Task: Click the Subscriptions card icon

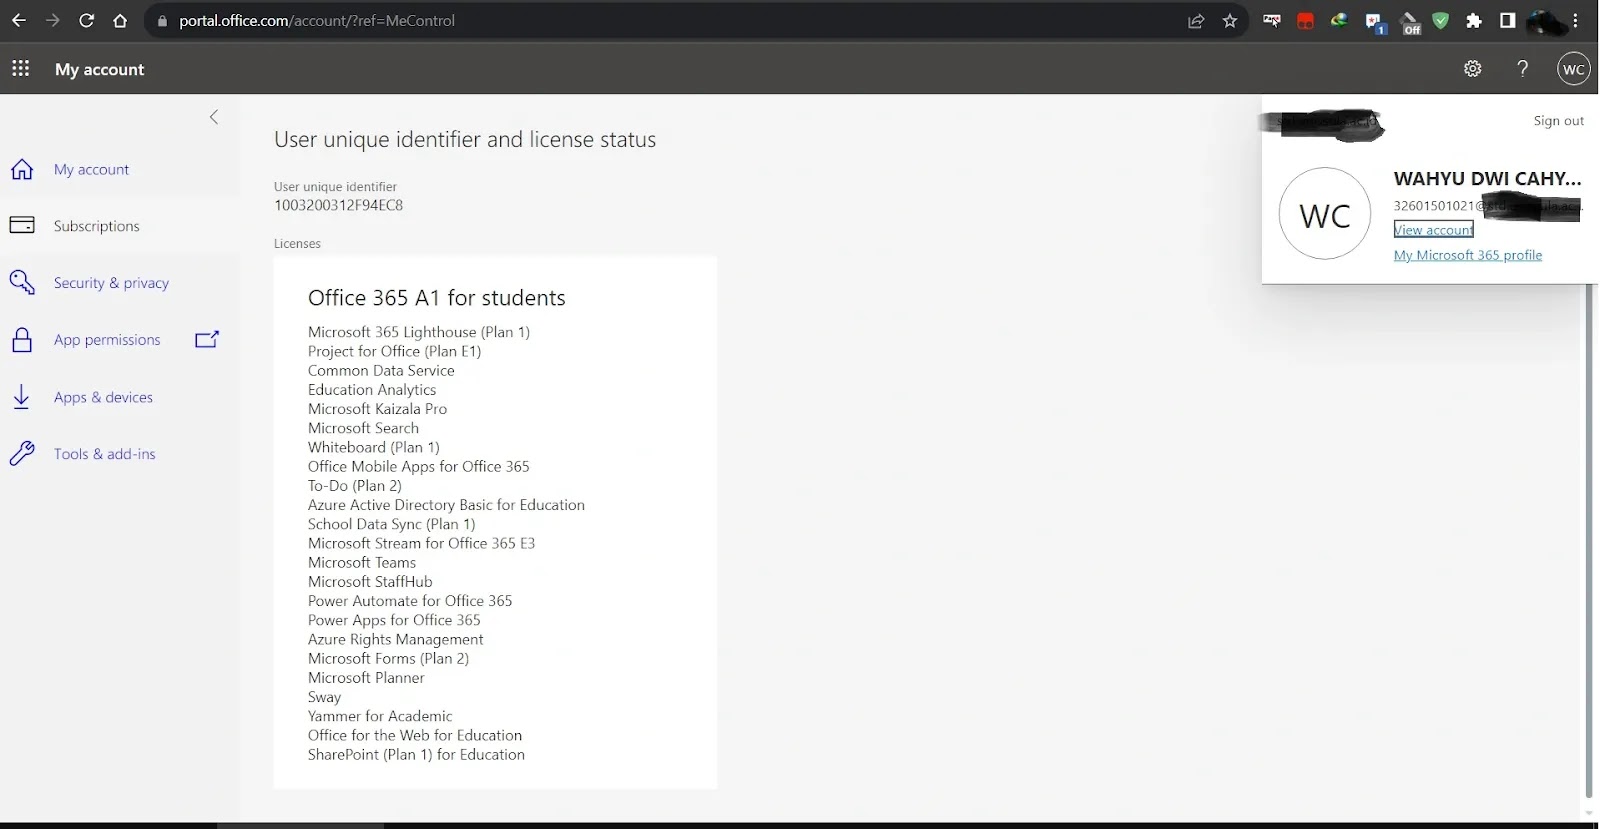Action: [x=22, y=225]
